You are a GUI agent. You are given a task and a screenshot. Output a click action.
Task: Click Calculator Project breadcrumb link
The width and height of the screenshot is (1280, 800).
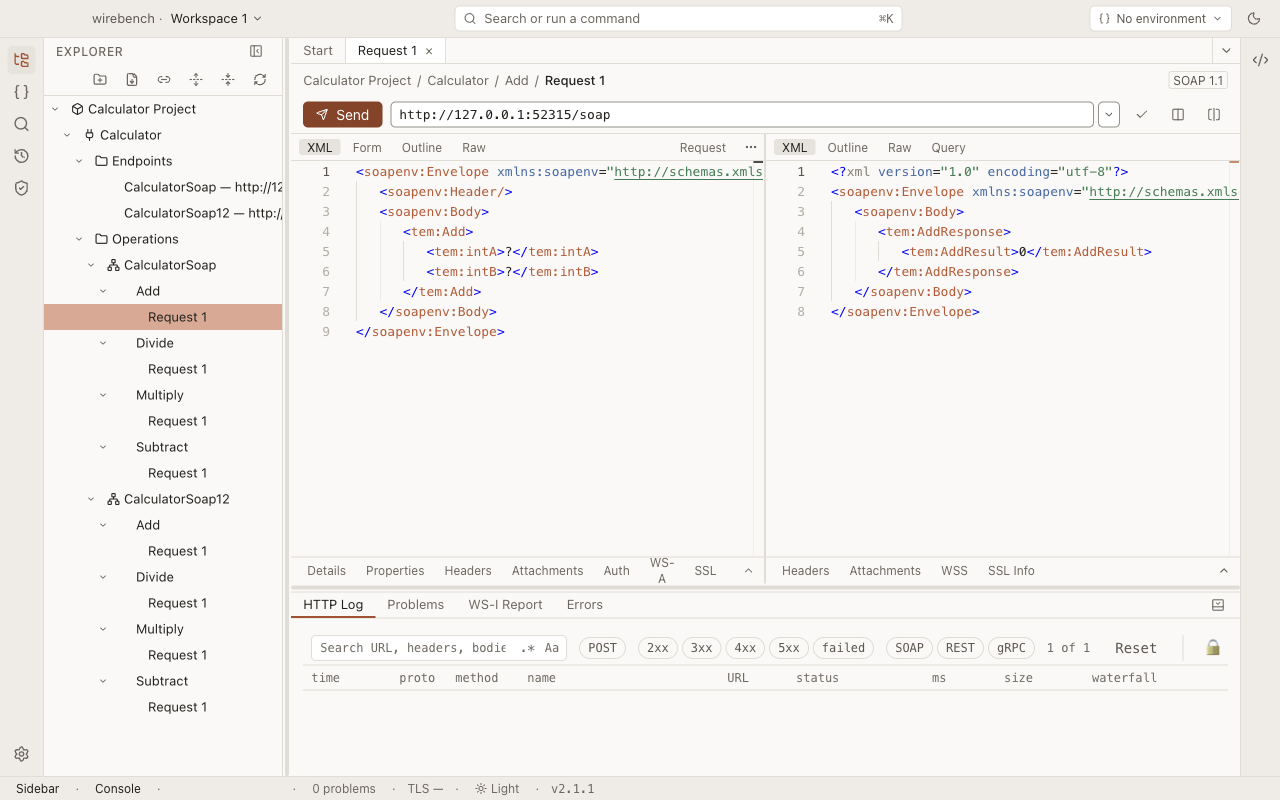tap(357, 81)
